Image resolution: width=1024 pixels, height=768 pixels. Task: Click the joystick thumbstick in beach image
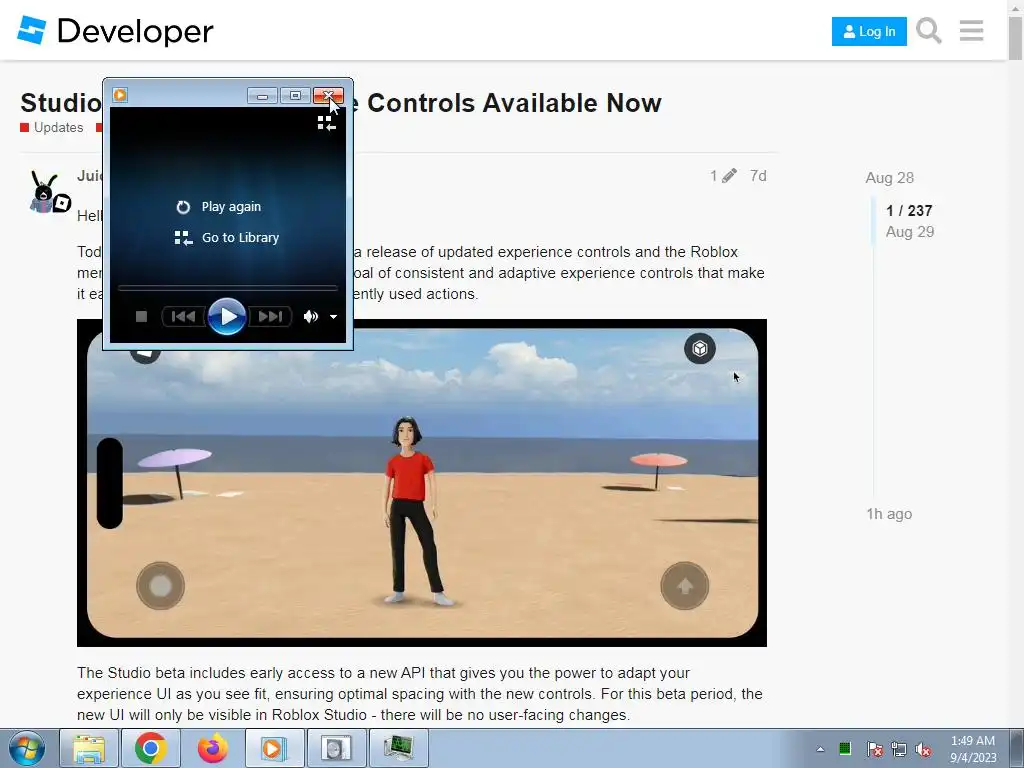pyautogui.click(x=161, y=586)
